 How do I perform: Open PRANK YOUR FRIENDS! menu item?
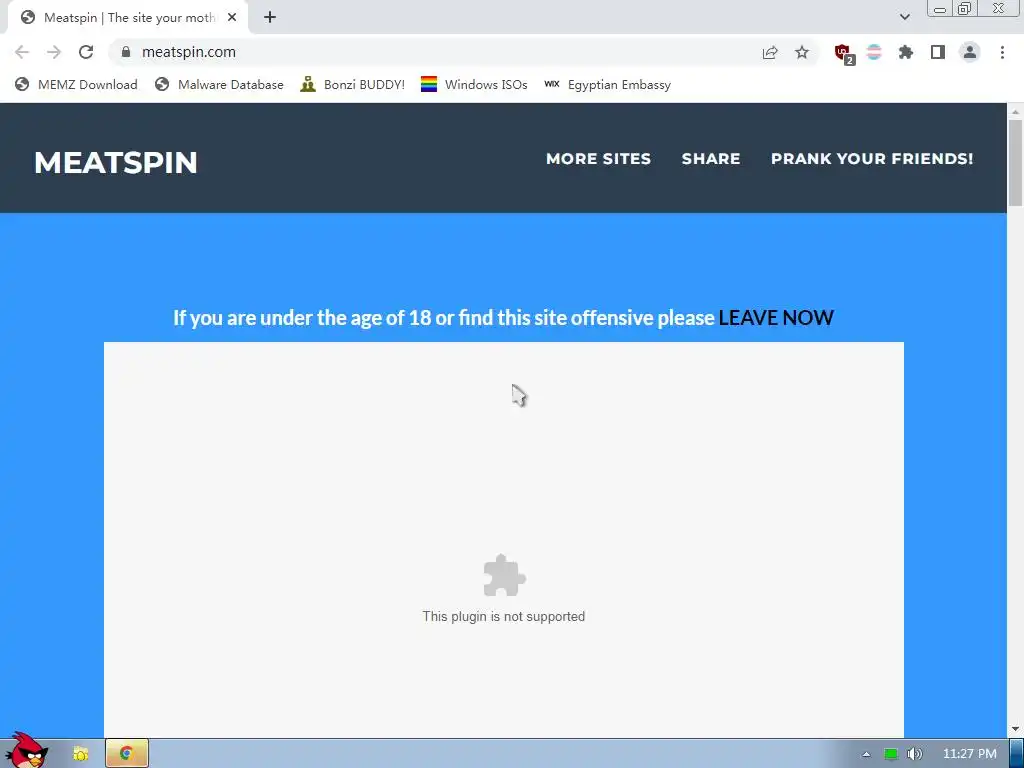pos(872,159)
